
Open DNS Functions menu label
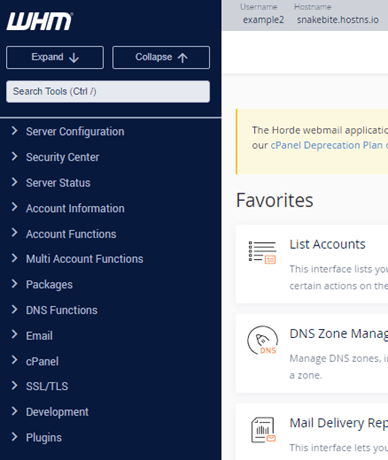point(62,310)
